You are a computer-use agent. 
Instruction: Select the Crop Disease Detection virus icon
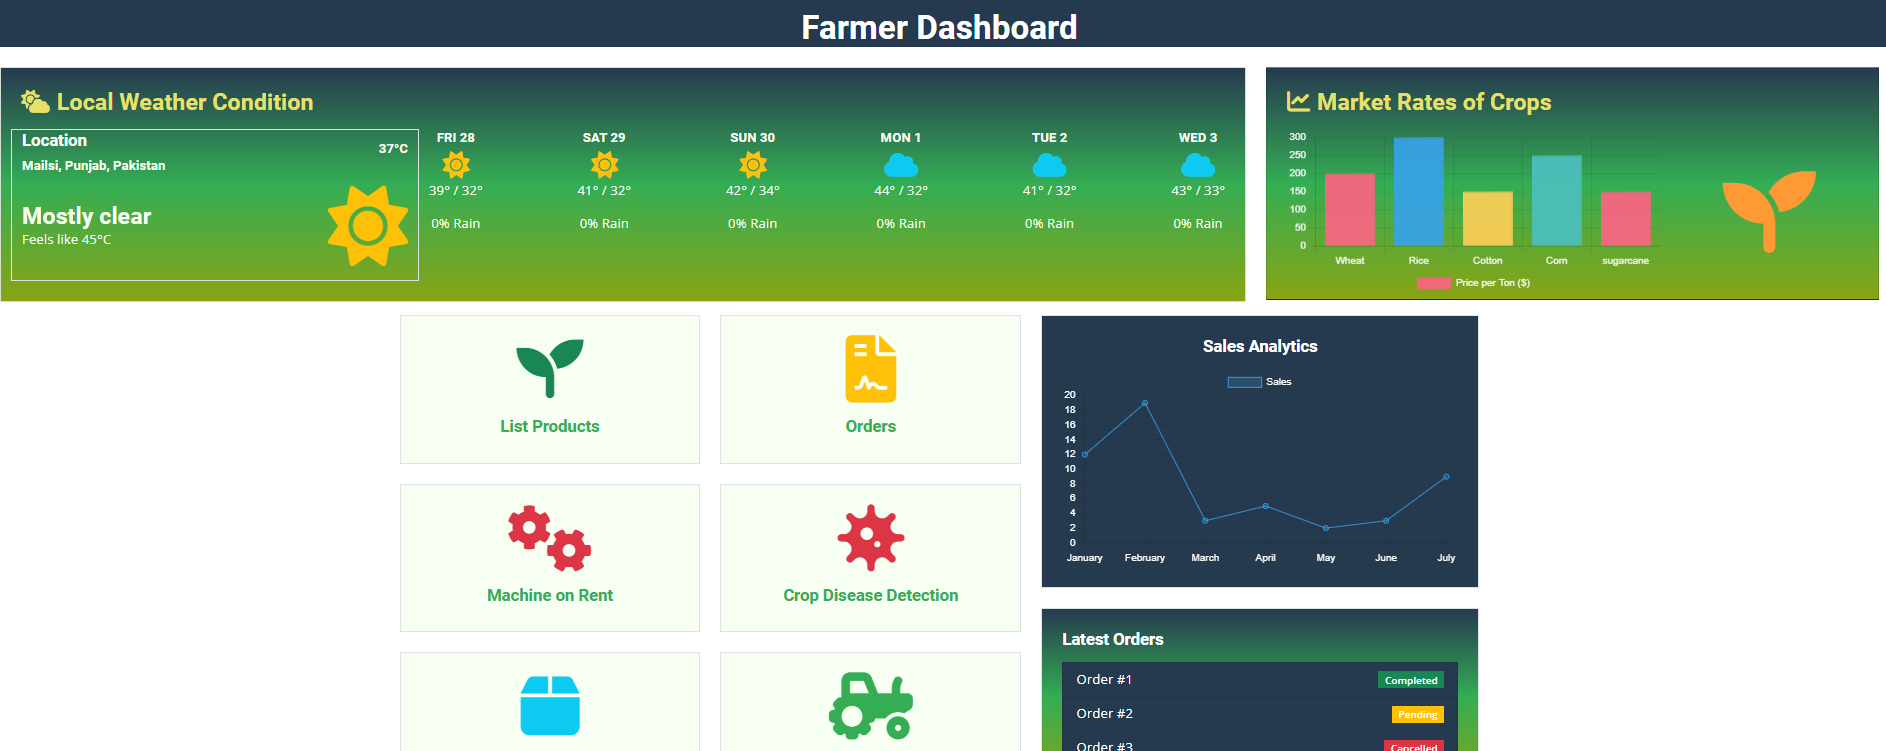click(x=870, y=538)
